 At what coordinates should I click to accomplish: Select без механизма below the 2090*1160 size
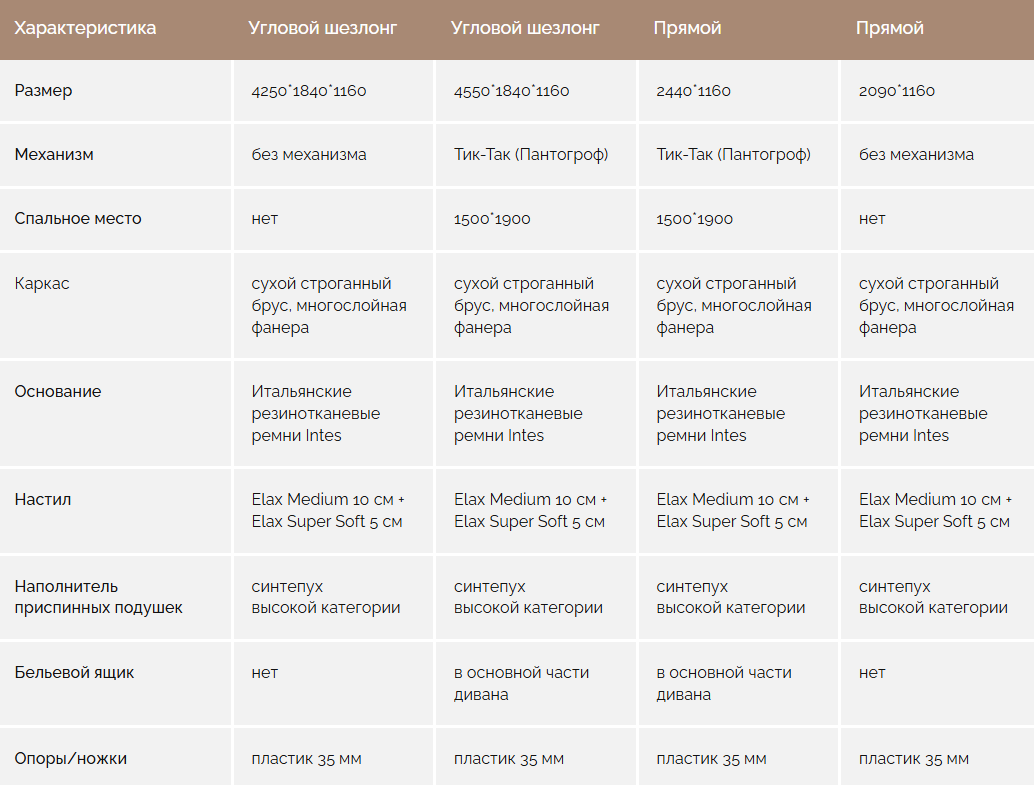tap(916, 155)
